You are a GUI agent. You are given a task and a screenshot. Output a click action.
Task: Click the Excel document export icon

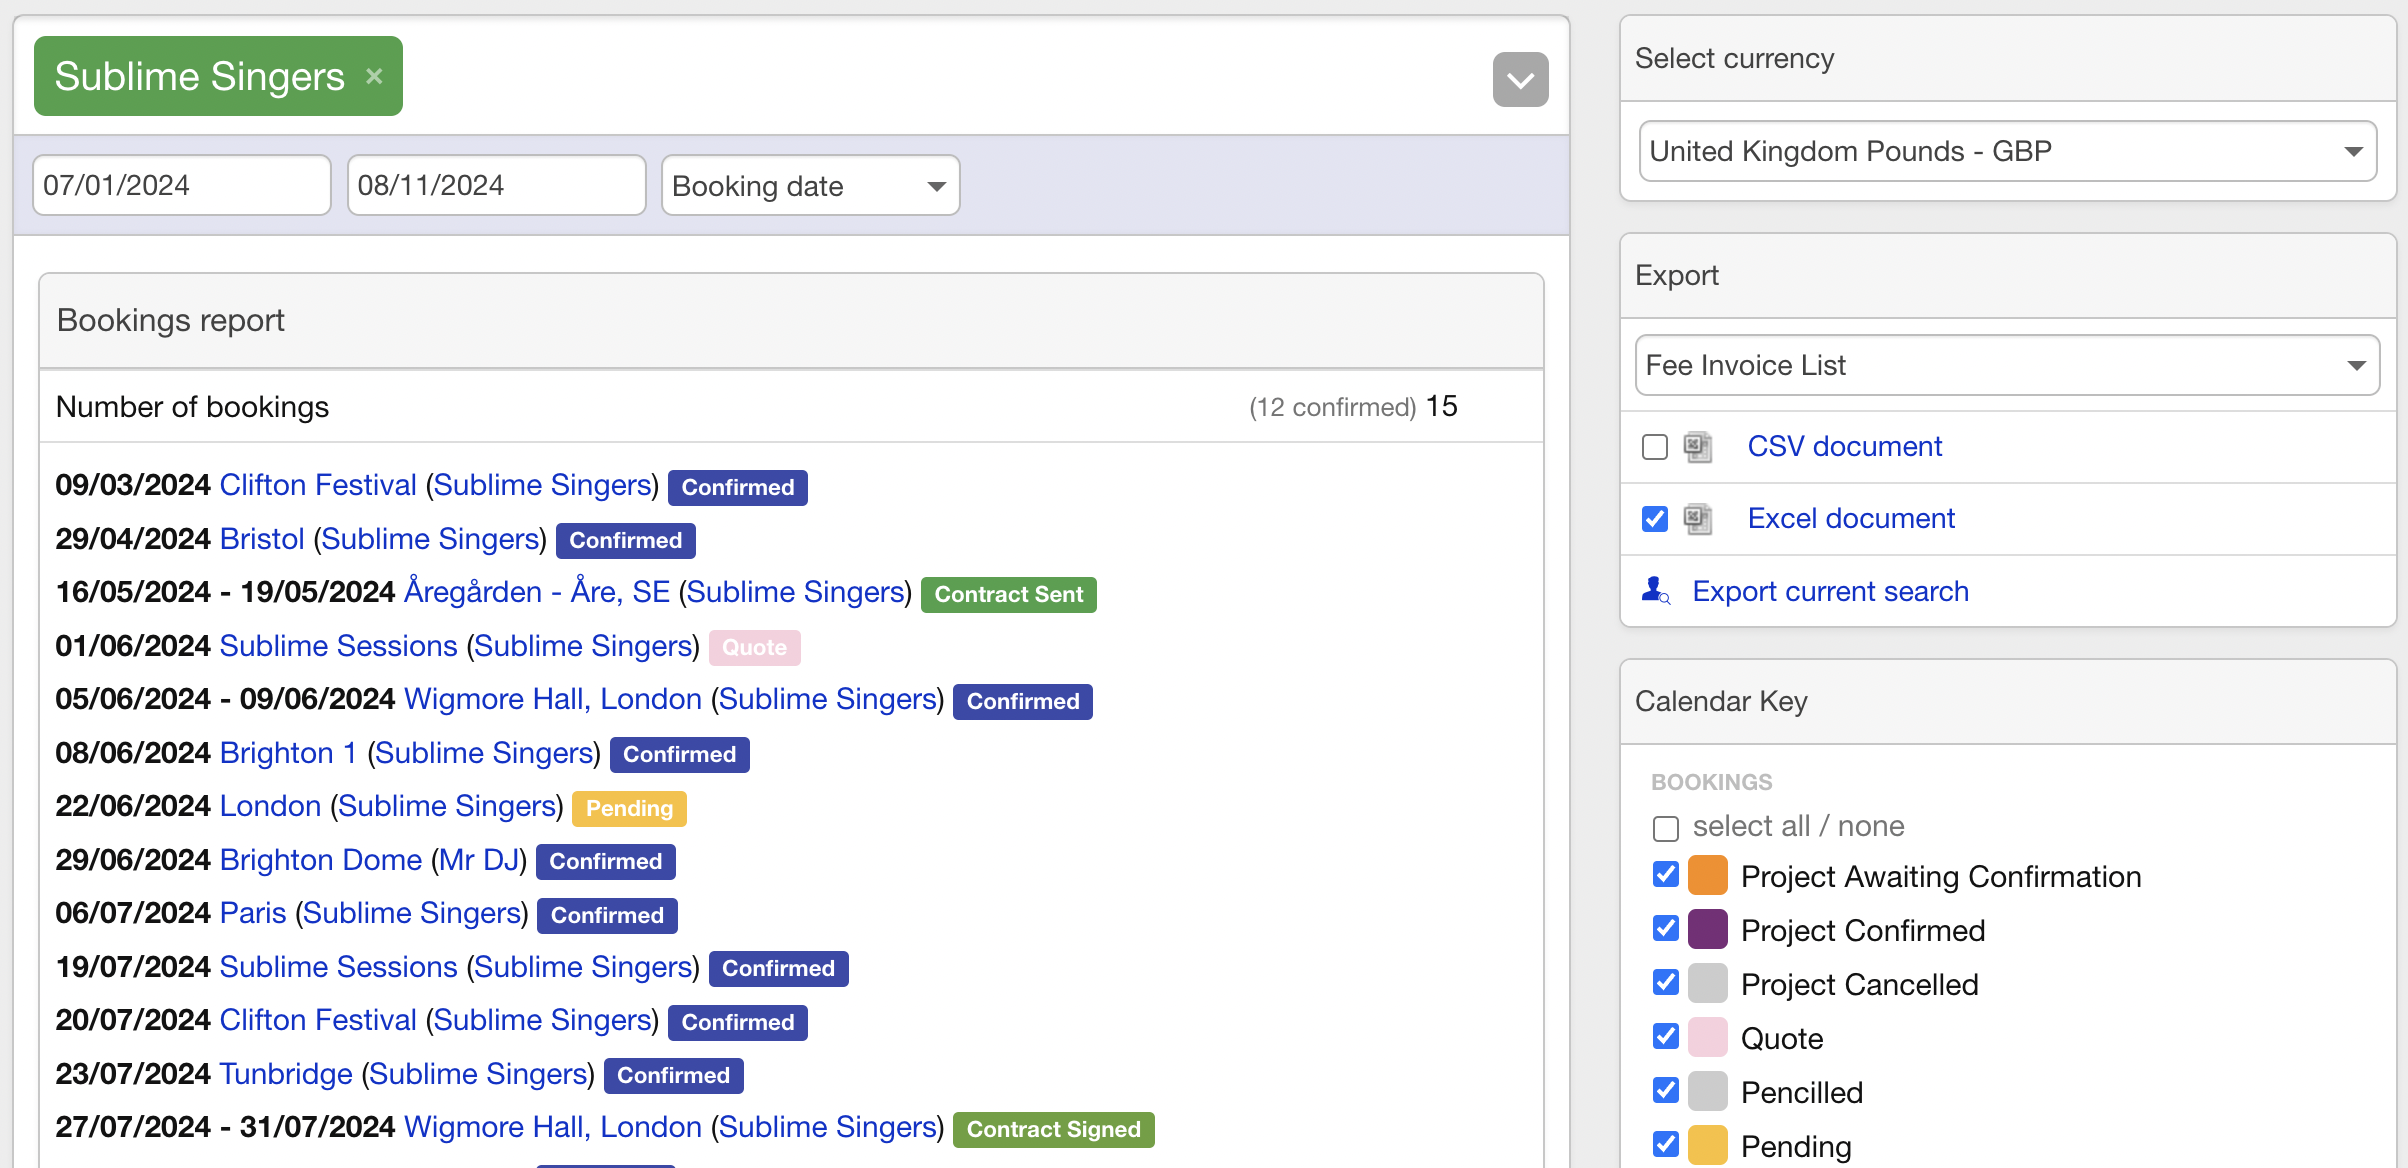(x=1702, y=517)
